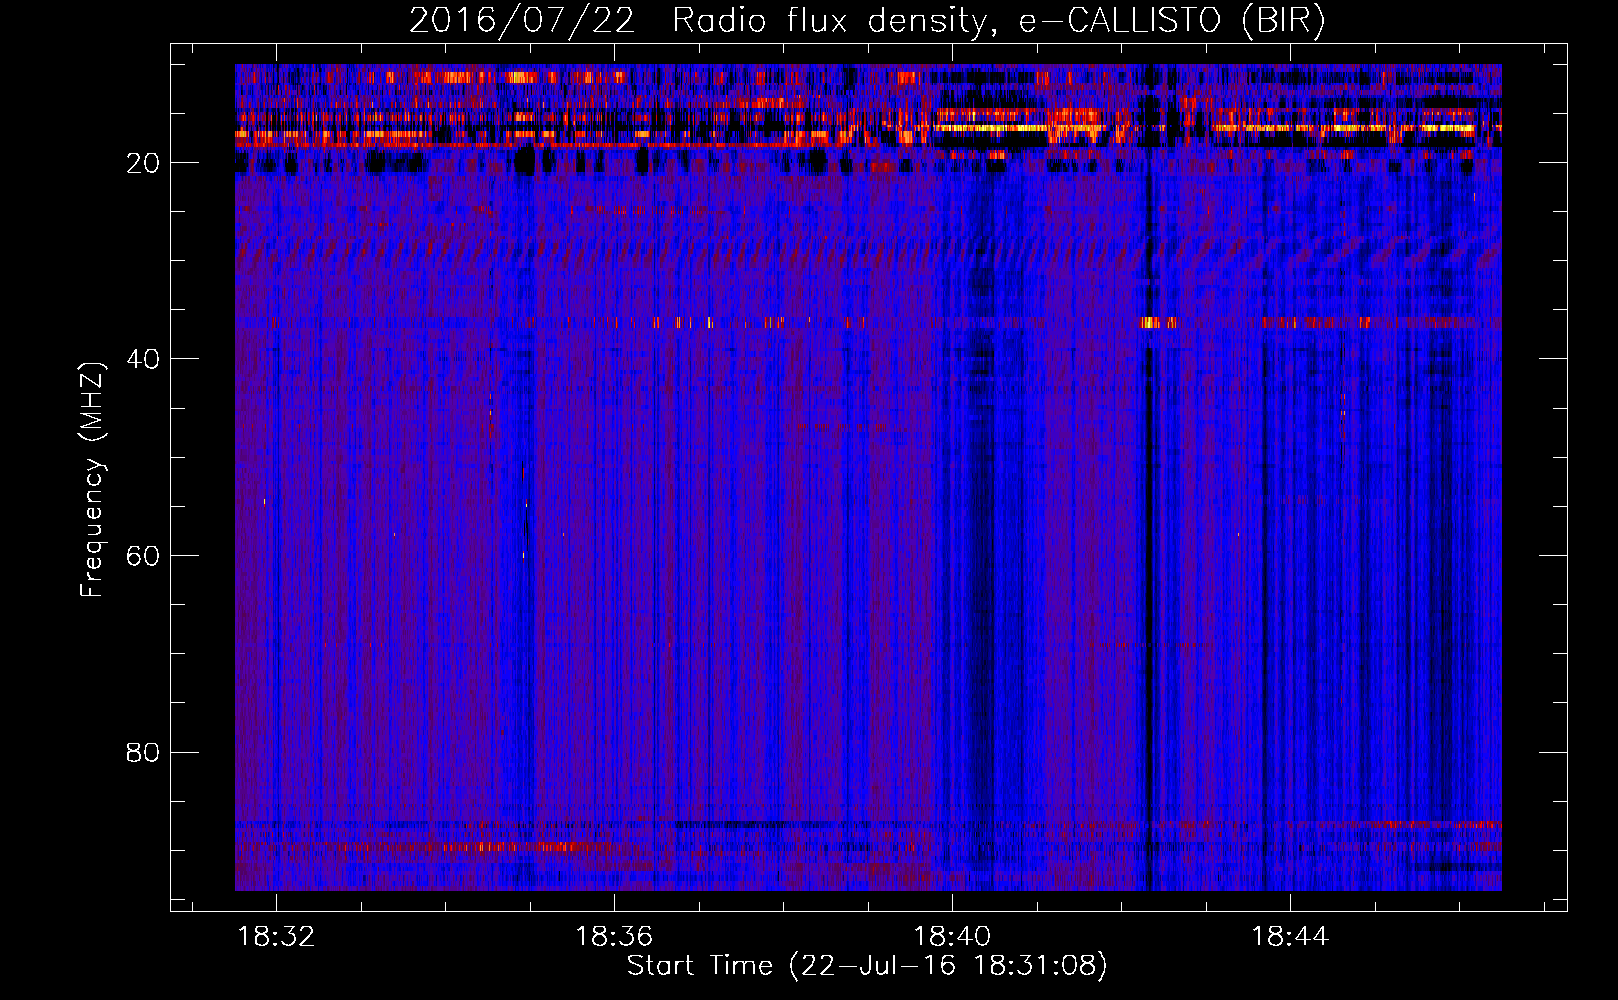1618x1000 pixels.
Task: Click the 18:36 time tick label
Action: point(614,936)
